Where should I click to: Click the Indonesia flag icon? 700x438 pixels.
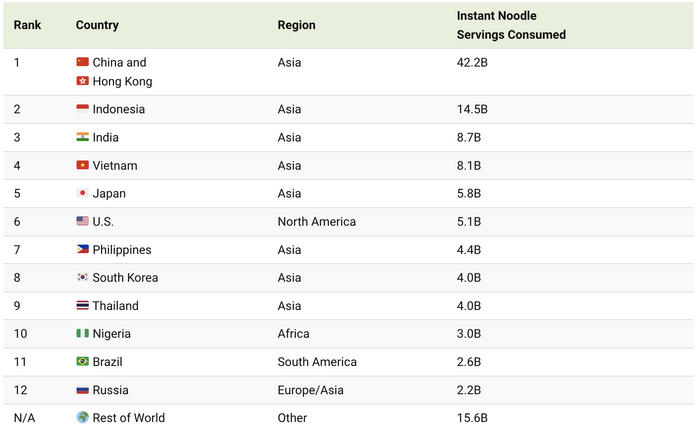(x=82, y=109)
